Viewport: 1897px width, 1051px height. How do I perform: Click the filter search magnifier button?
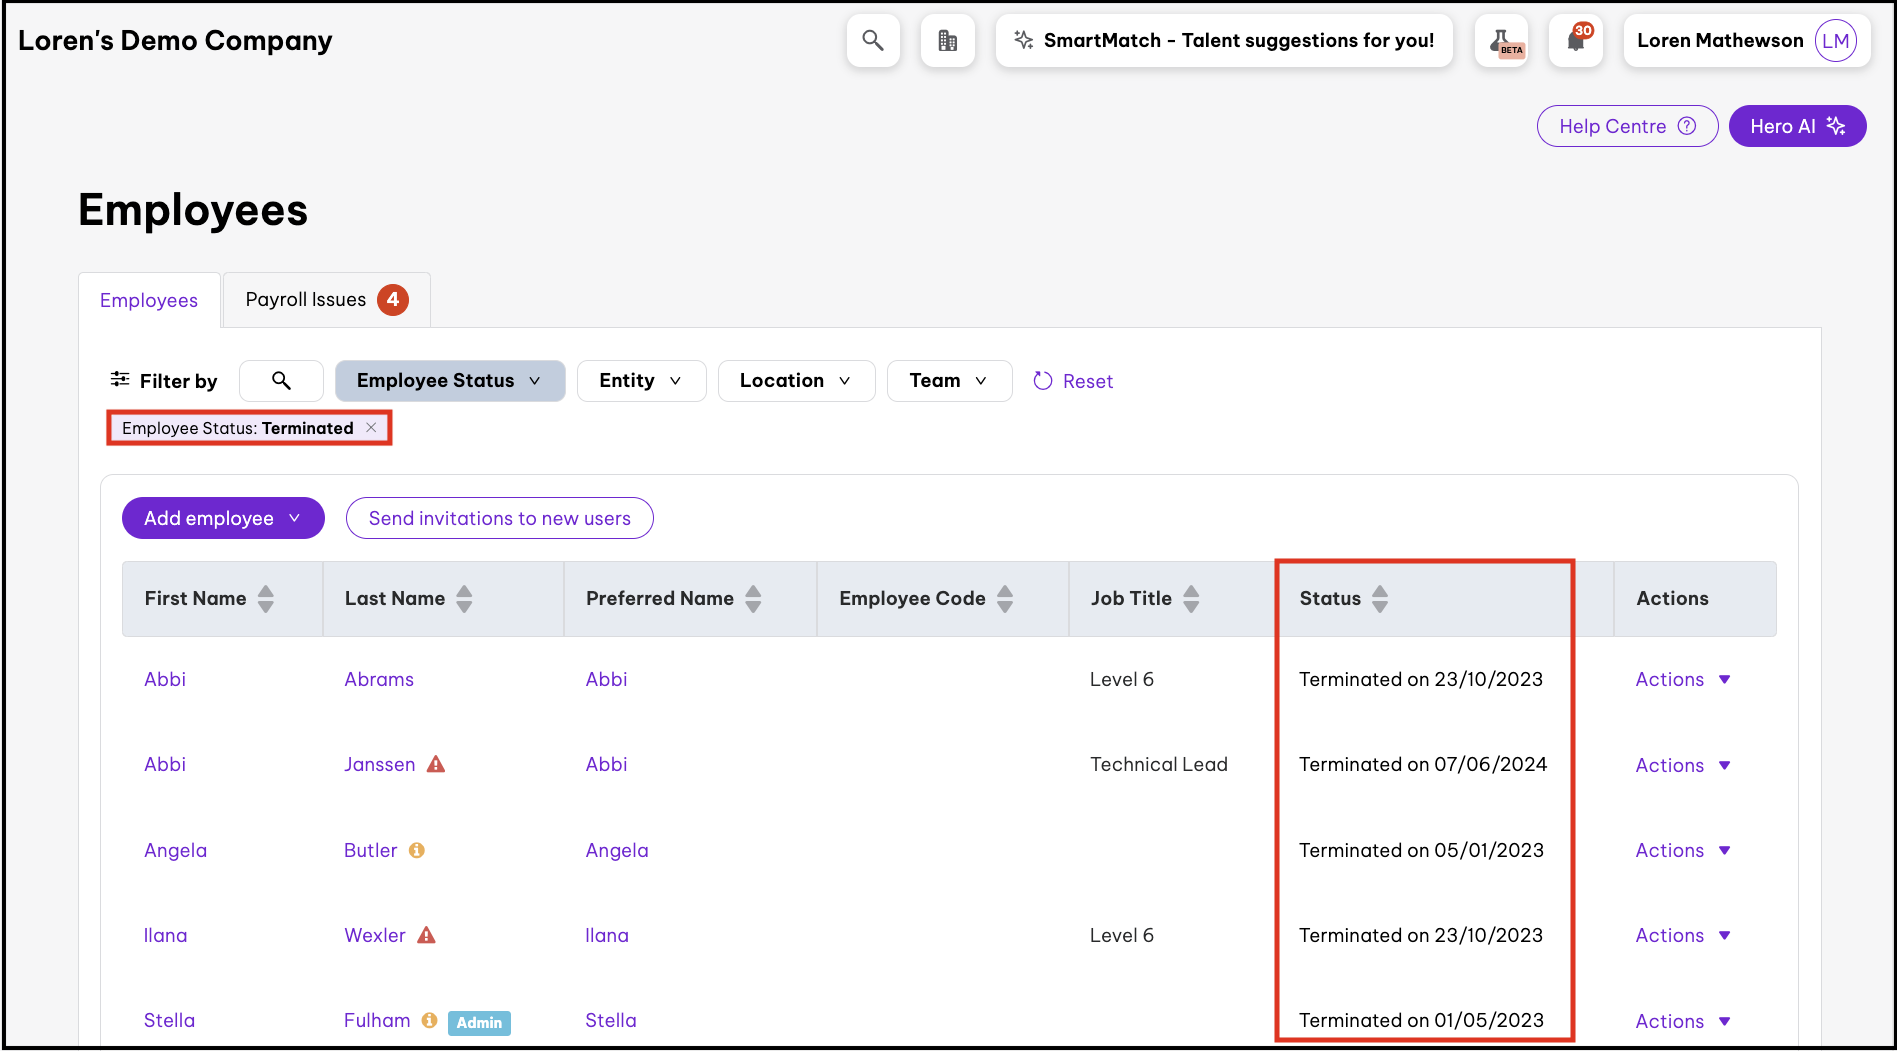pyautogui.click(x=281, y=381)
